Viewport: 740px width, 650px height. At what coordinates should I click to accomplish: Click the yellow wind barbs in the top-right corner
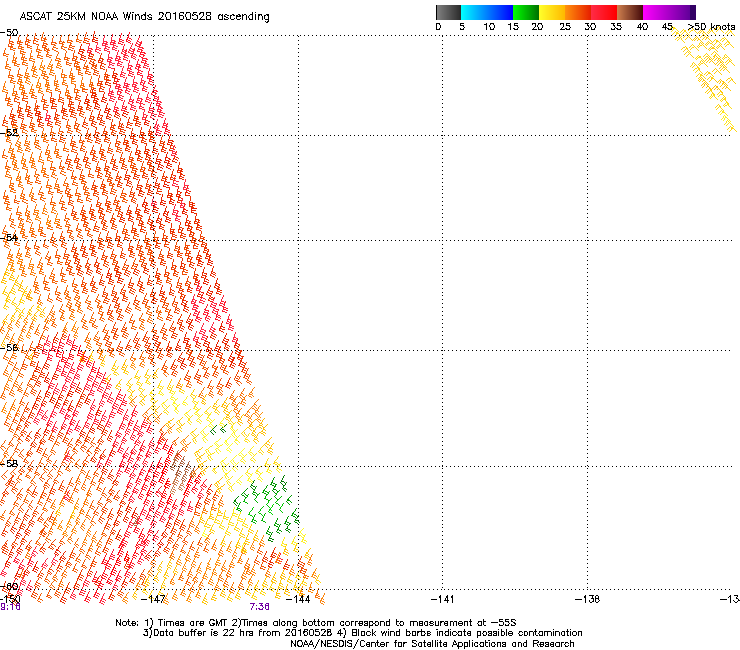coord(704,78)
